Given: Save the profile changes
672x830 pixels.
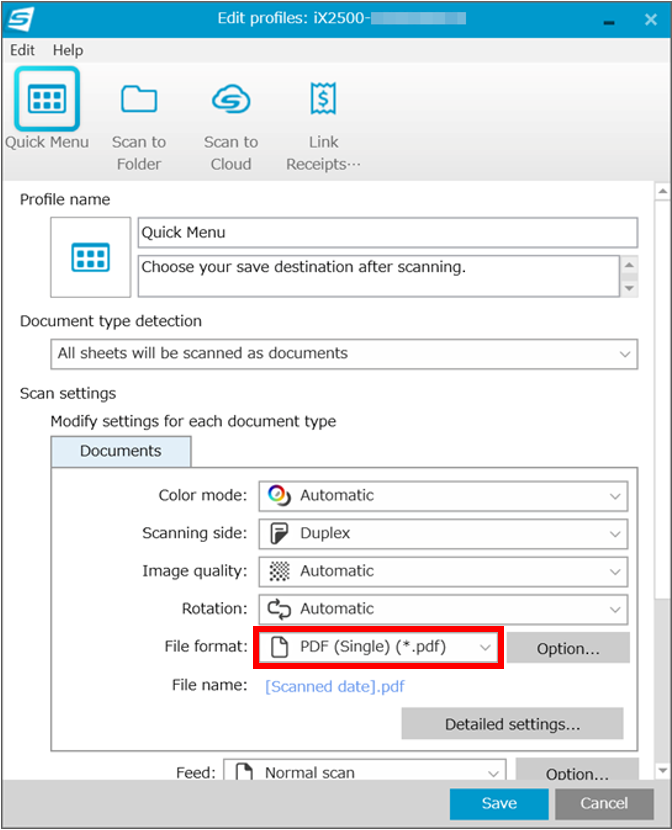Looking at the screenshot, I should coord(499,804).
